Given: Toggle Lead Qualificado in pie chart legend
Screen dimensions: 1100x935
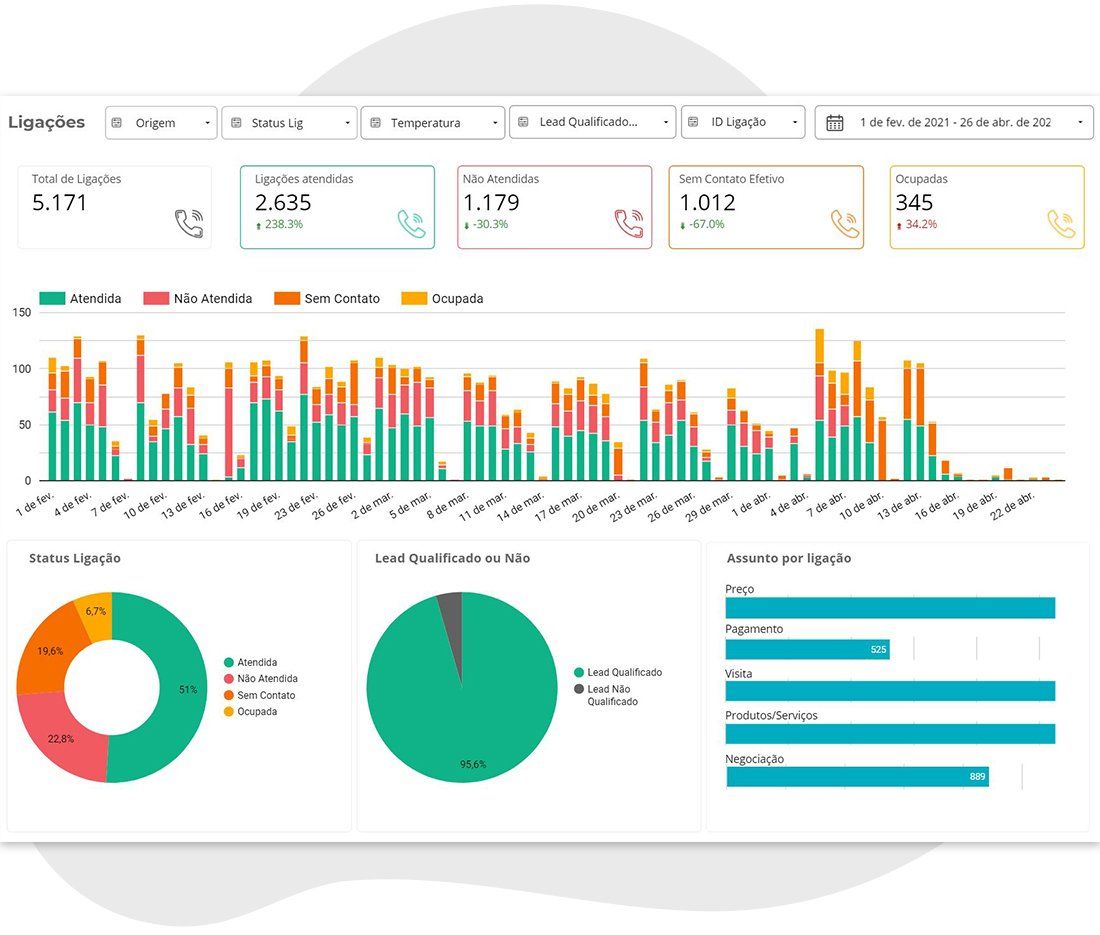Looking at the screenshot, I should click(x=618, y=672).
